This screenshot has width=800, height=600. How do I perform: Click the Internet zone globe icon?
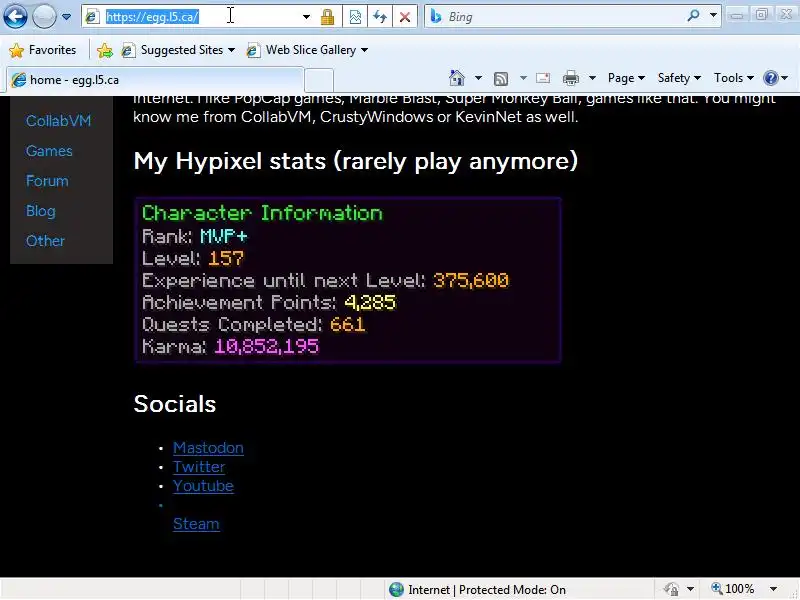[x=396, y=590]
